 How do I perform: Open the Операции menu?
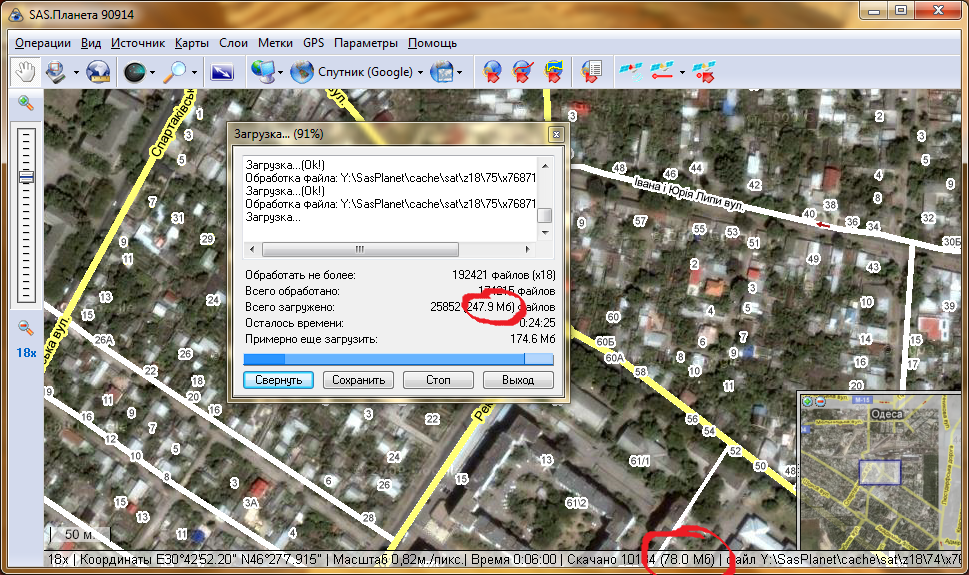click(43, 43)
